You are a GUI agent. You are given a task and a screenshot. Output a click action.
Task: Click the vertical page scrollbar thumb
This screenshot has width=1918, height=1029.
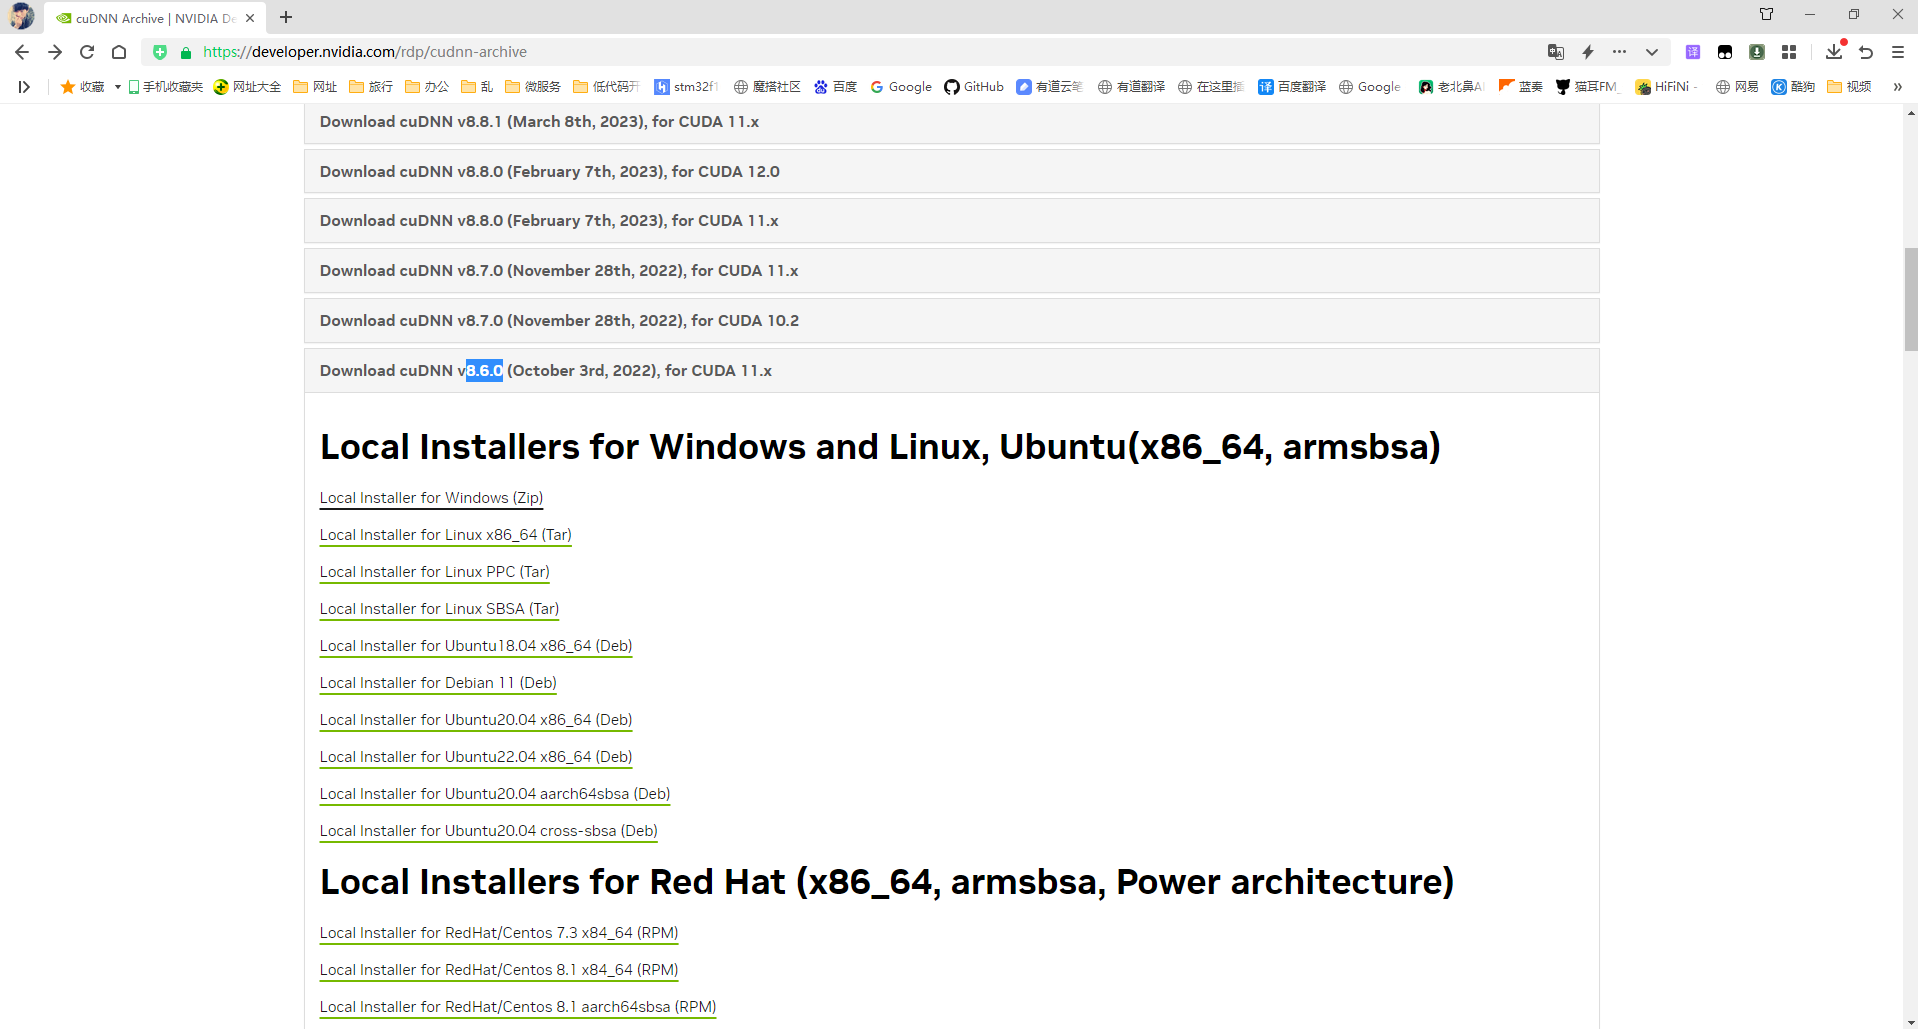click(1910, 300)
